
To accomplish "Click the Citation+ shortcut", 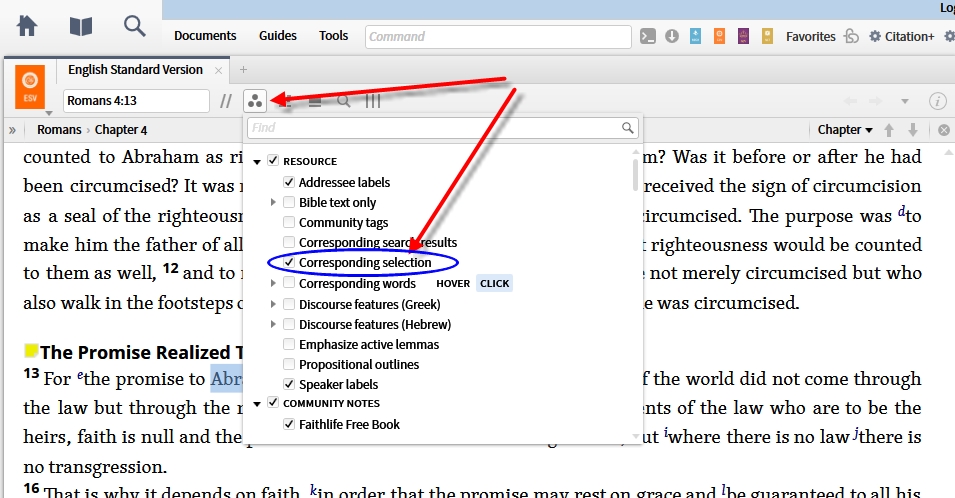I will tap(909, 37).
